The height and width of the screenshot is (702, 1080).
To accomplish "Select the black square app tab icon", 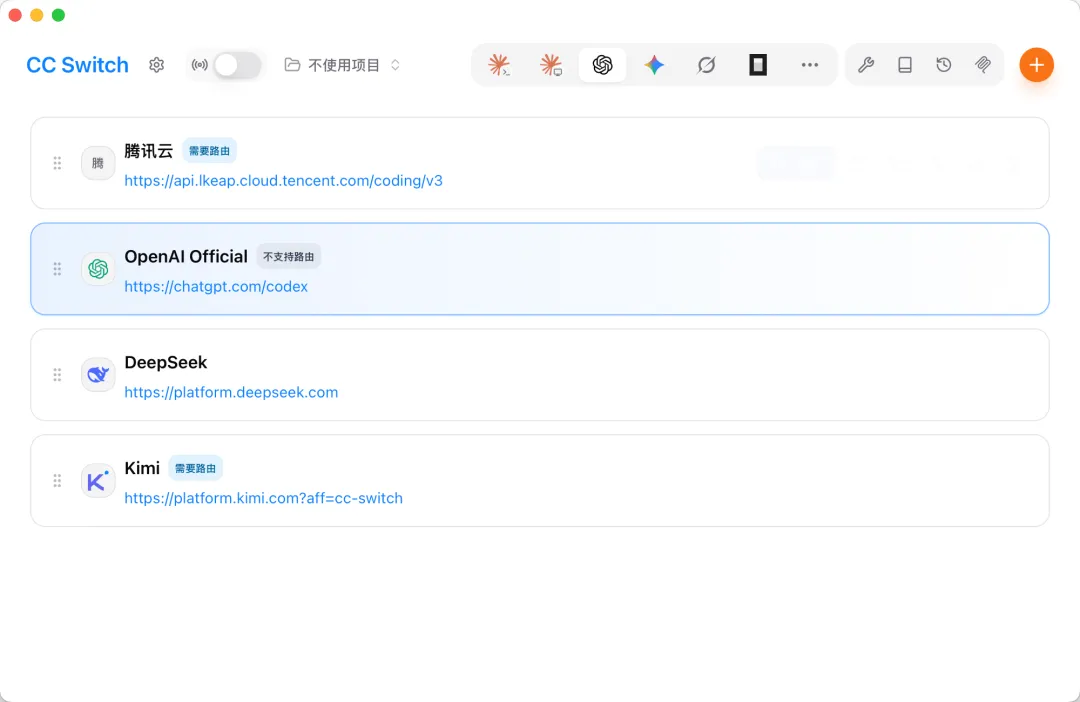I will 758,65.
